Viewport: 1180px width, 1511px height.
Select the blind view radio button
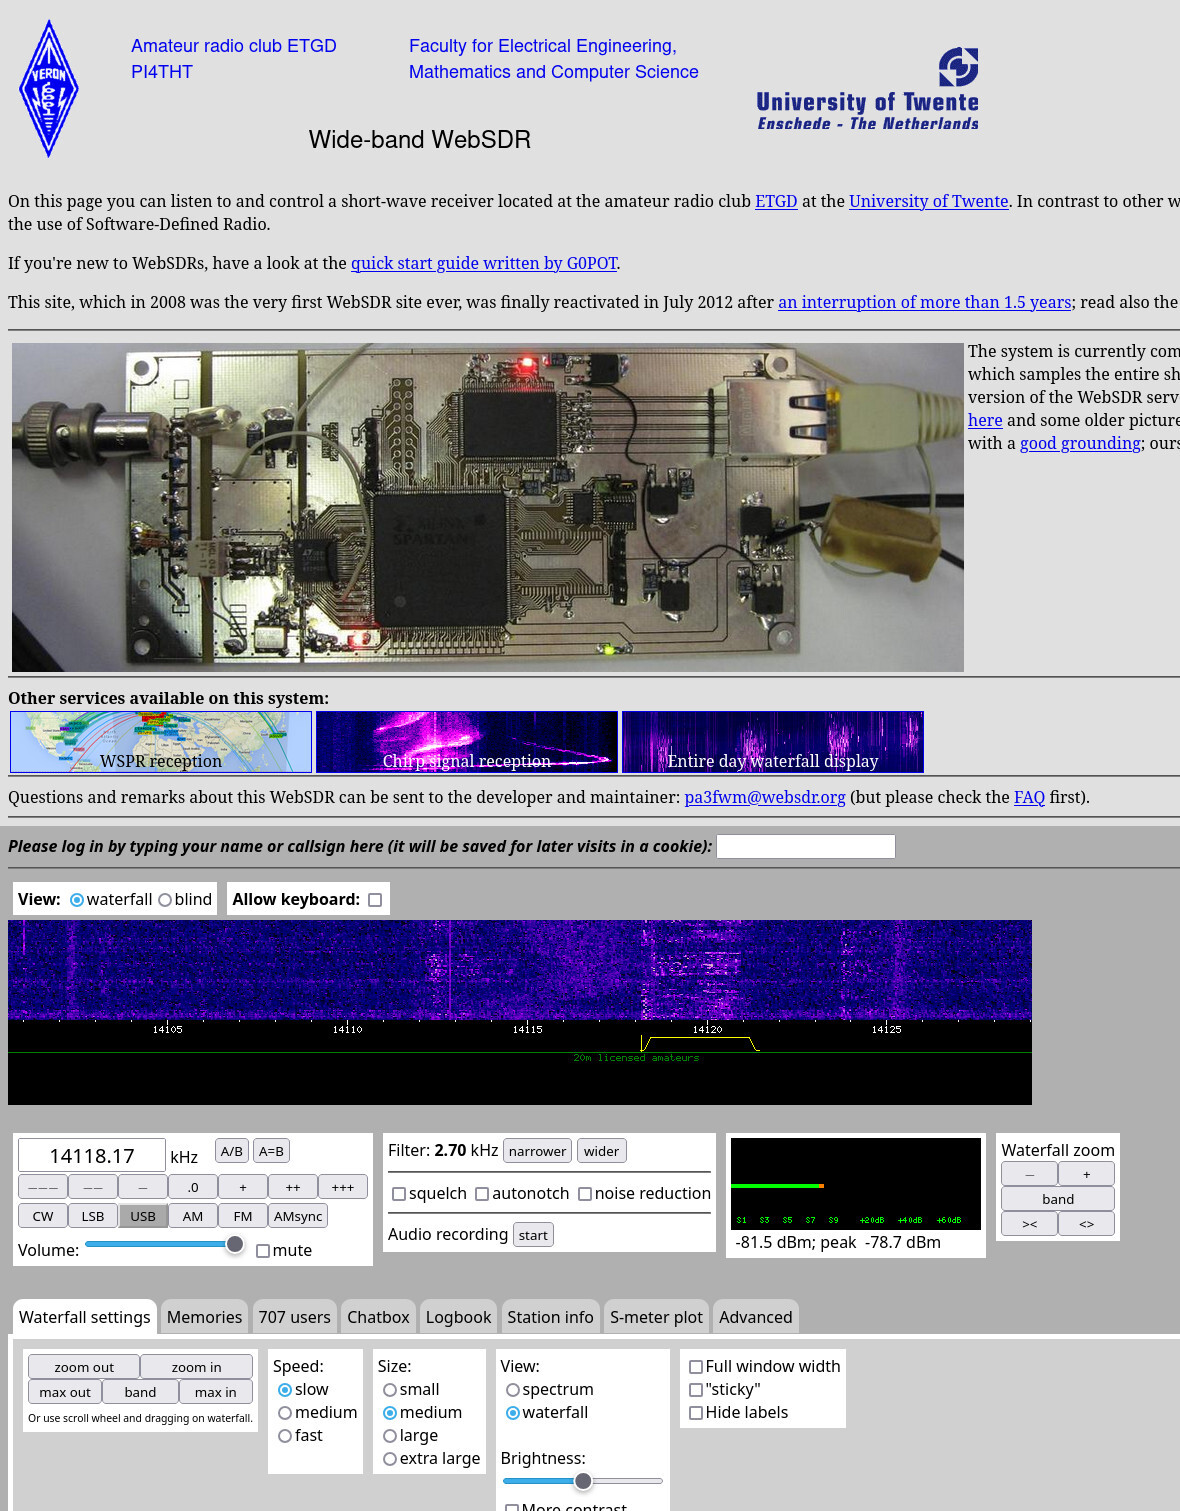click(x=165, y=900)
